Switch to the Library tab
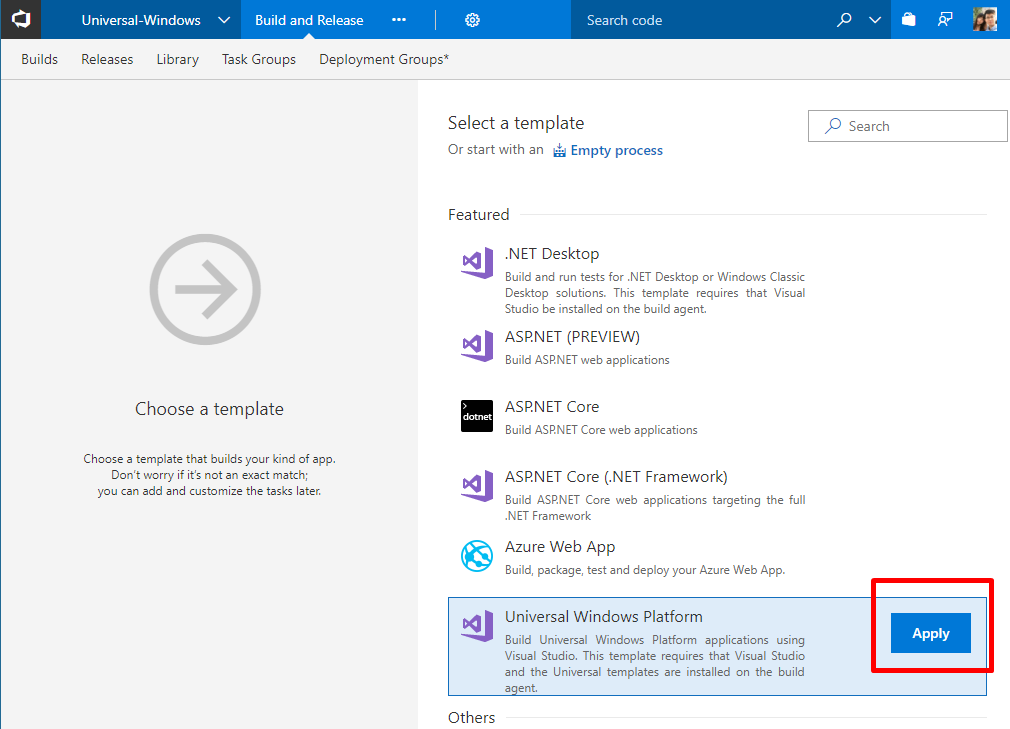The height and width of the screenshot is (729, 1010). [178, 59]
